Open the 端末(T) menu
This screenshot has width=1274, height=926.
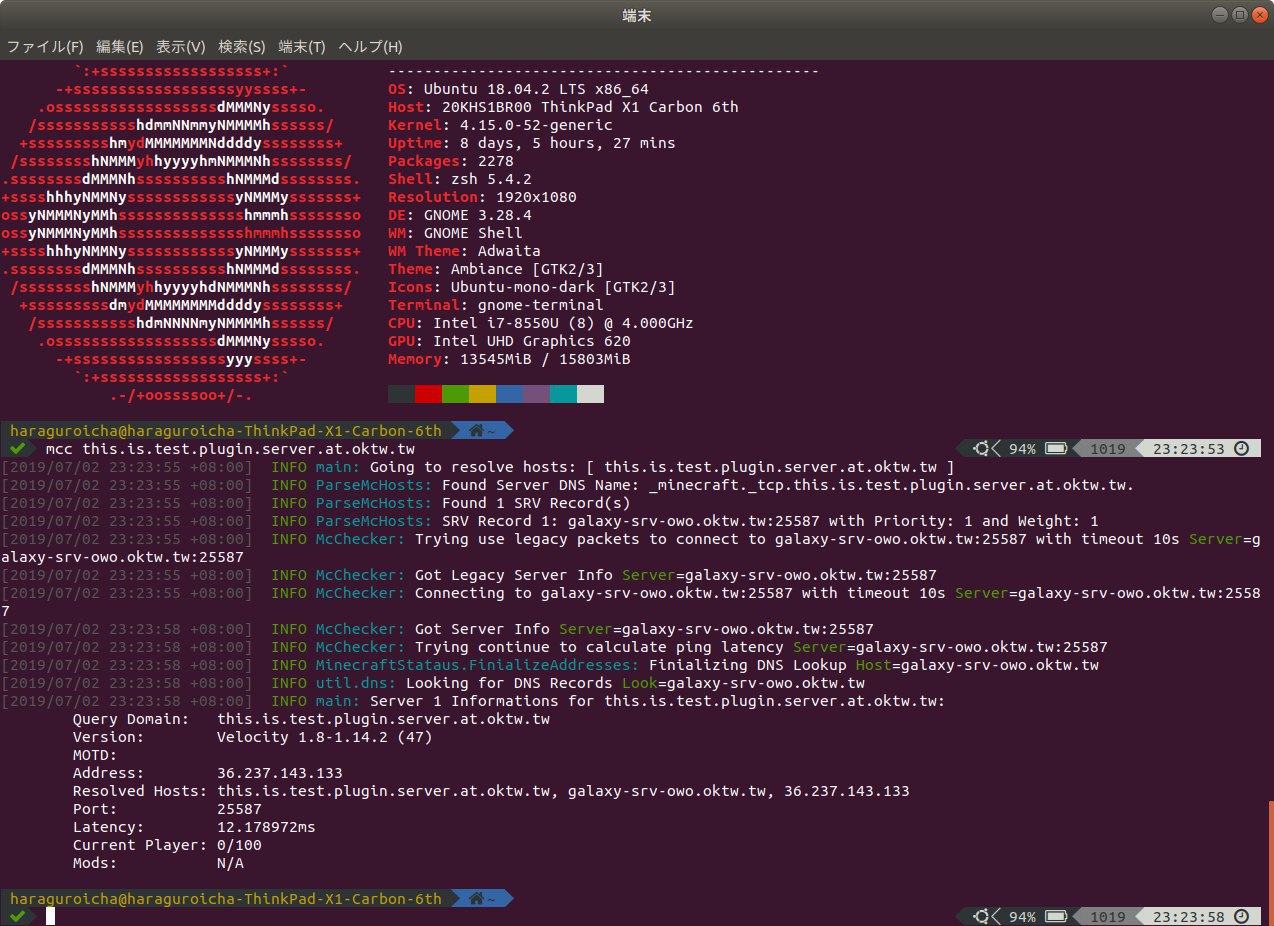[x=302, y=47]
